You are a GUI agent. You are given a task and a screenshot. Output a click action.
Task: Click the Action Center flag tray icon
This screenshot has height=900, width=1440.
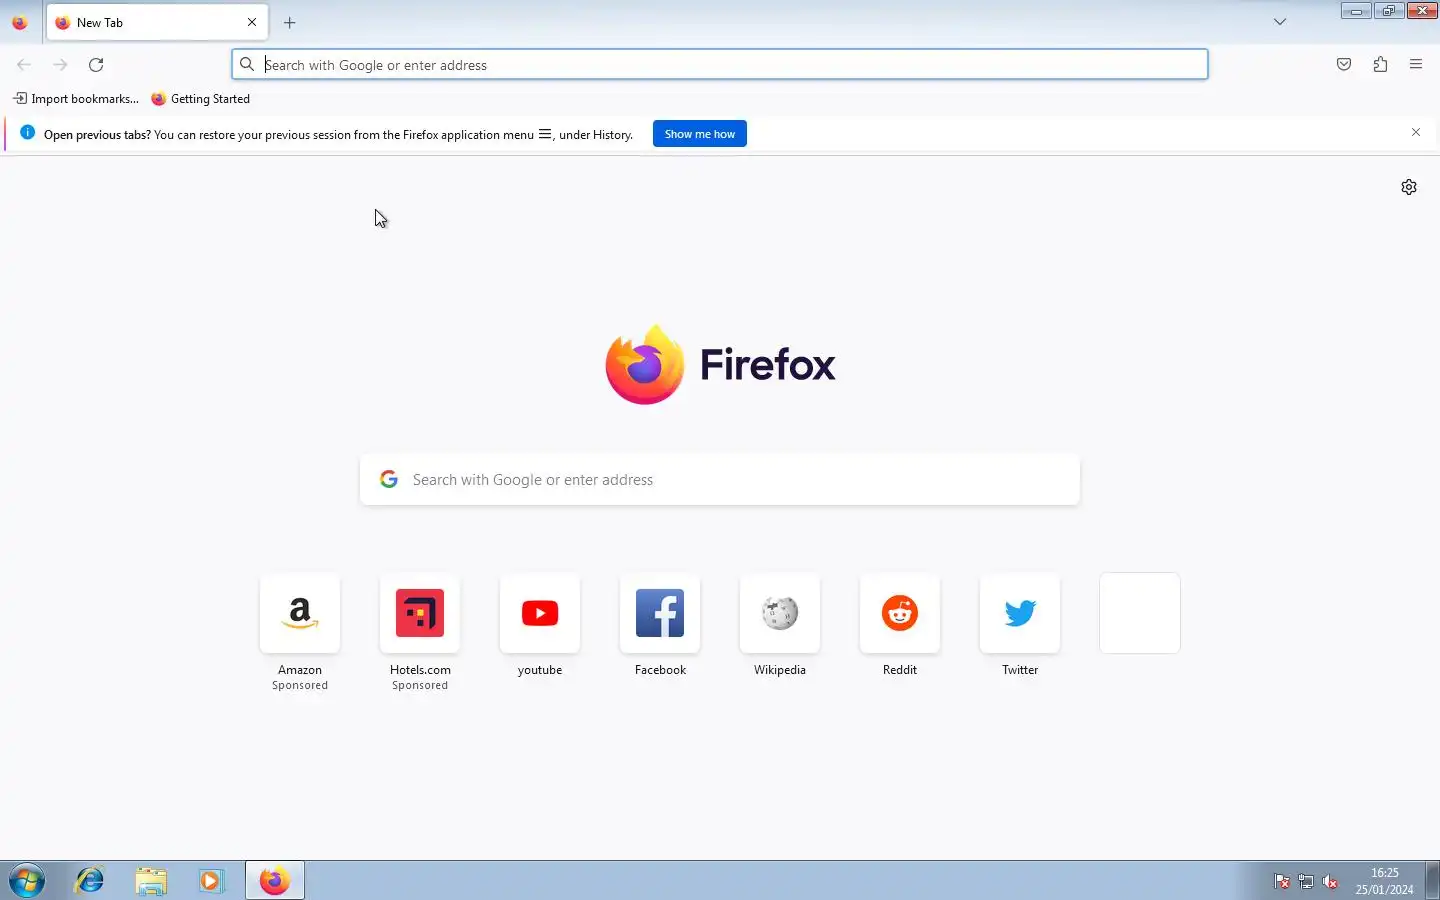click(x=1281, y=881)
